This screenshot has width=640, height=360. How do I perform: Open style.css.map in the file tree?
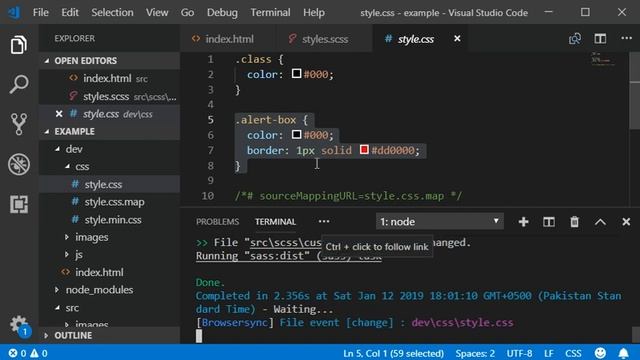114,202
